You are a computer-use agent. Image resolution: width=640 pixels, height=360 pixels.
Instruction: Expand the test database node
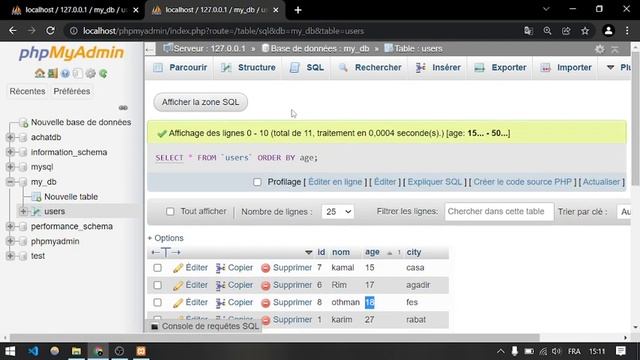click(x=10, y=256)
